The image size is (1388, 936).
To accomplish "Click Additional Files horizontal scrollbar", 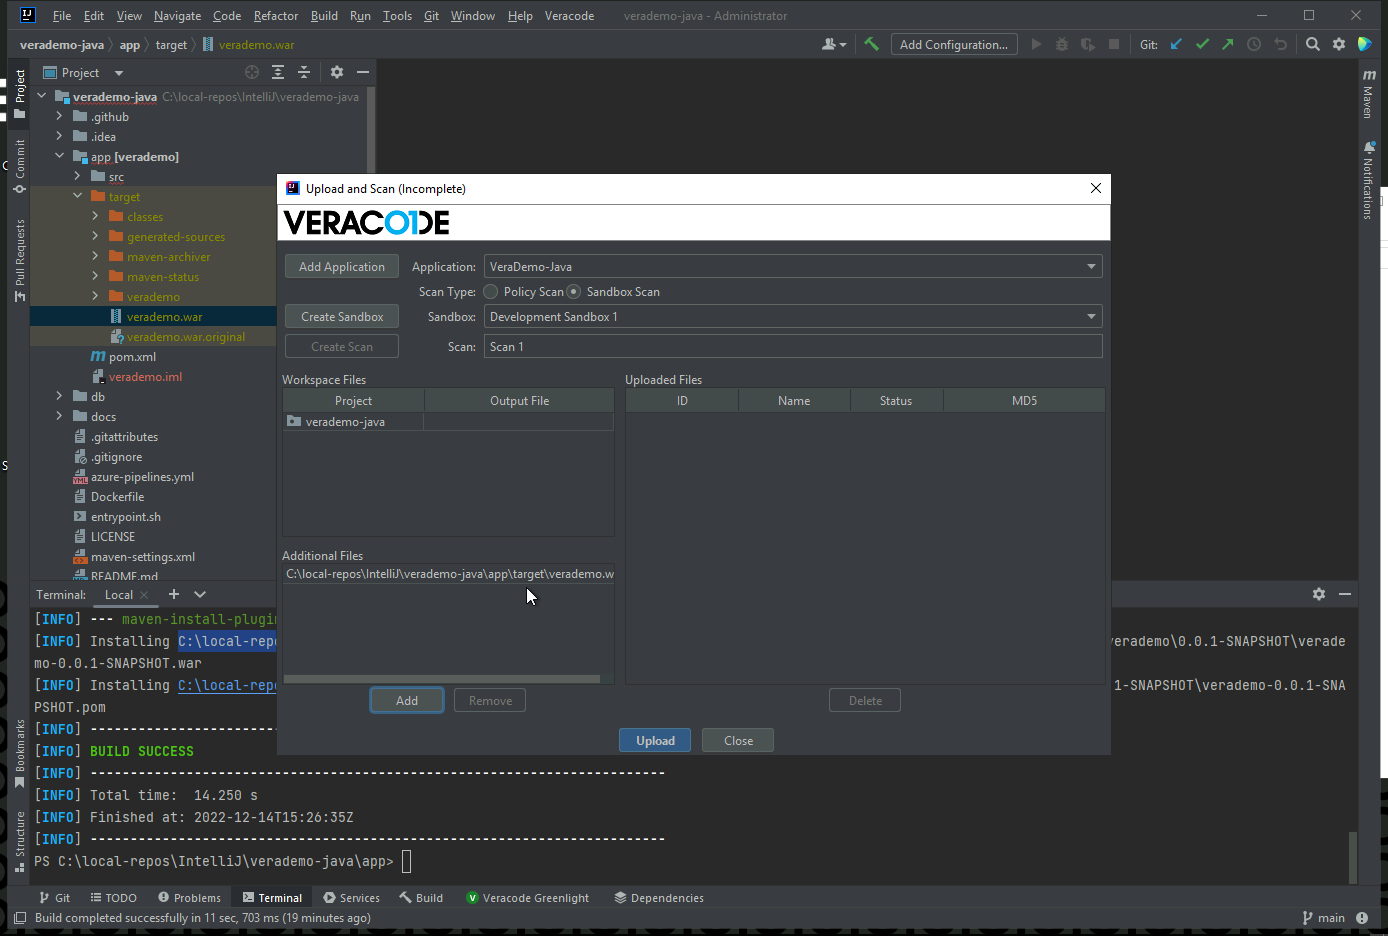I will click(442, 679).
